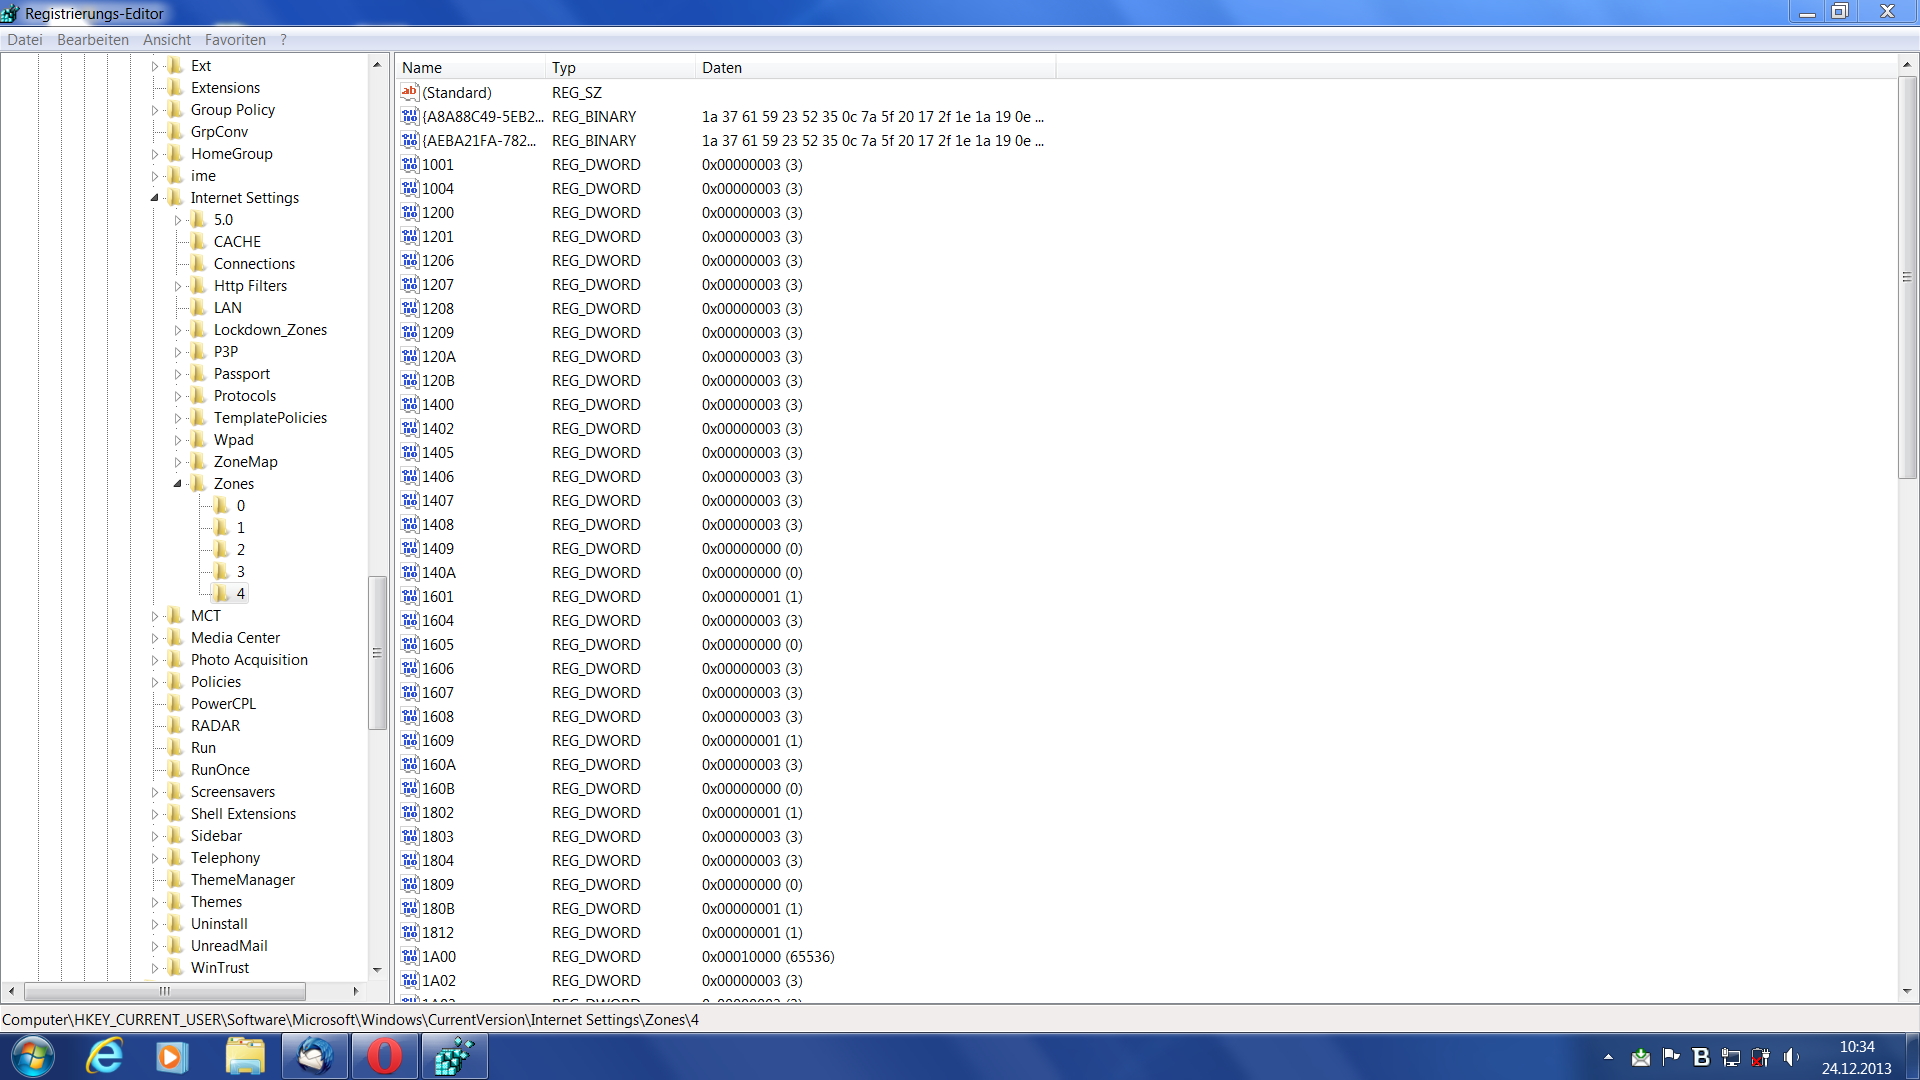Image resolution: width=1920 pixels, height=1080 pixels.
Task: Expand the Lockdown_Zones node
Action: coord(178,330)
